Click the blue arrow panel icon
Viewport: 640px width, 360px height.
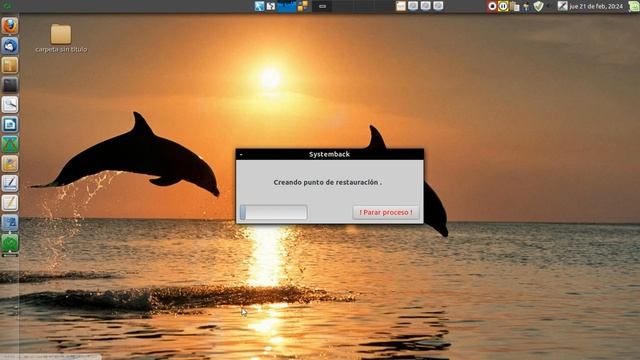pos(259,6)
